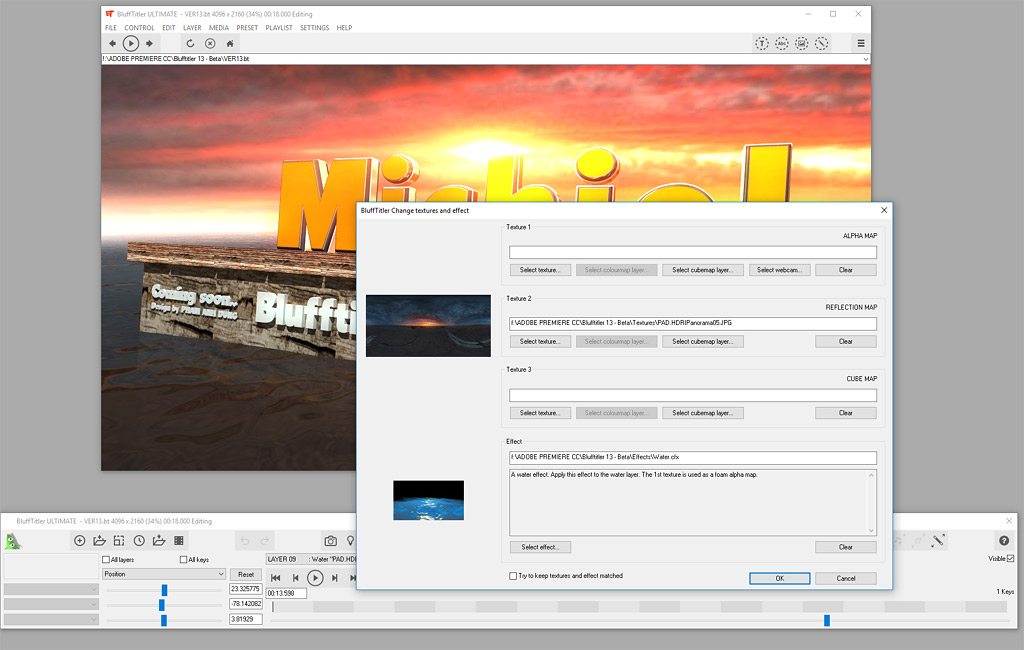This screenshot has width=1024, height=650.
Task: Open the Position property dropdown
Action: pyautogui.click(x=164, y=574)
